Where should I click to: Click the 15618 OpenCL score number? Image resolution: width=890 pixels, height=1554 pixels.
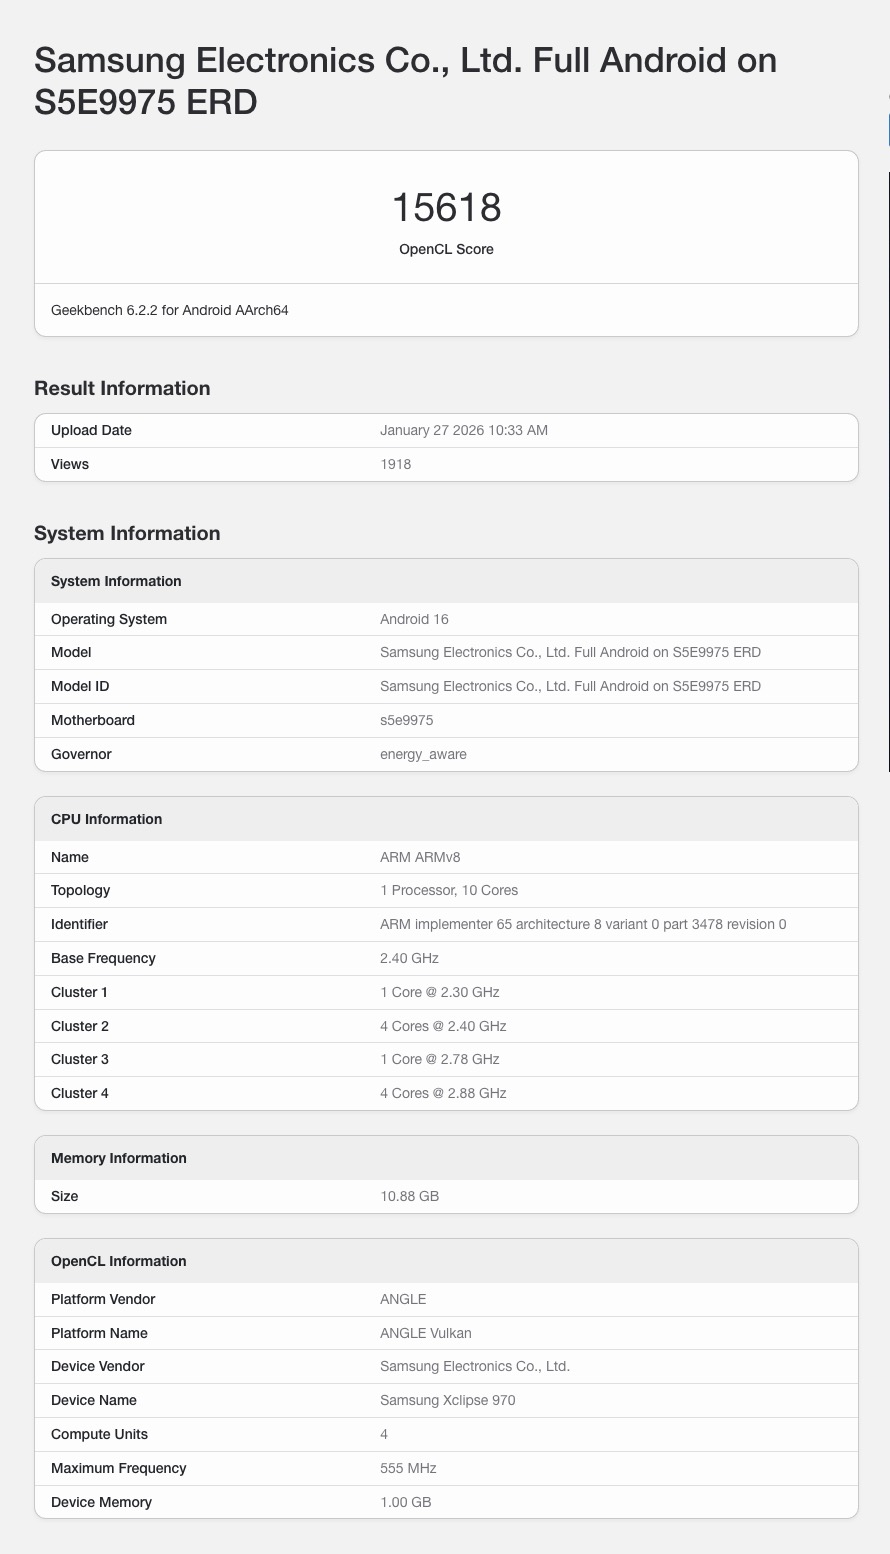pyautogui.click(x=446, y=208)
